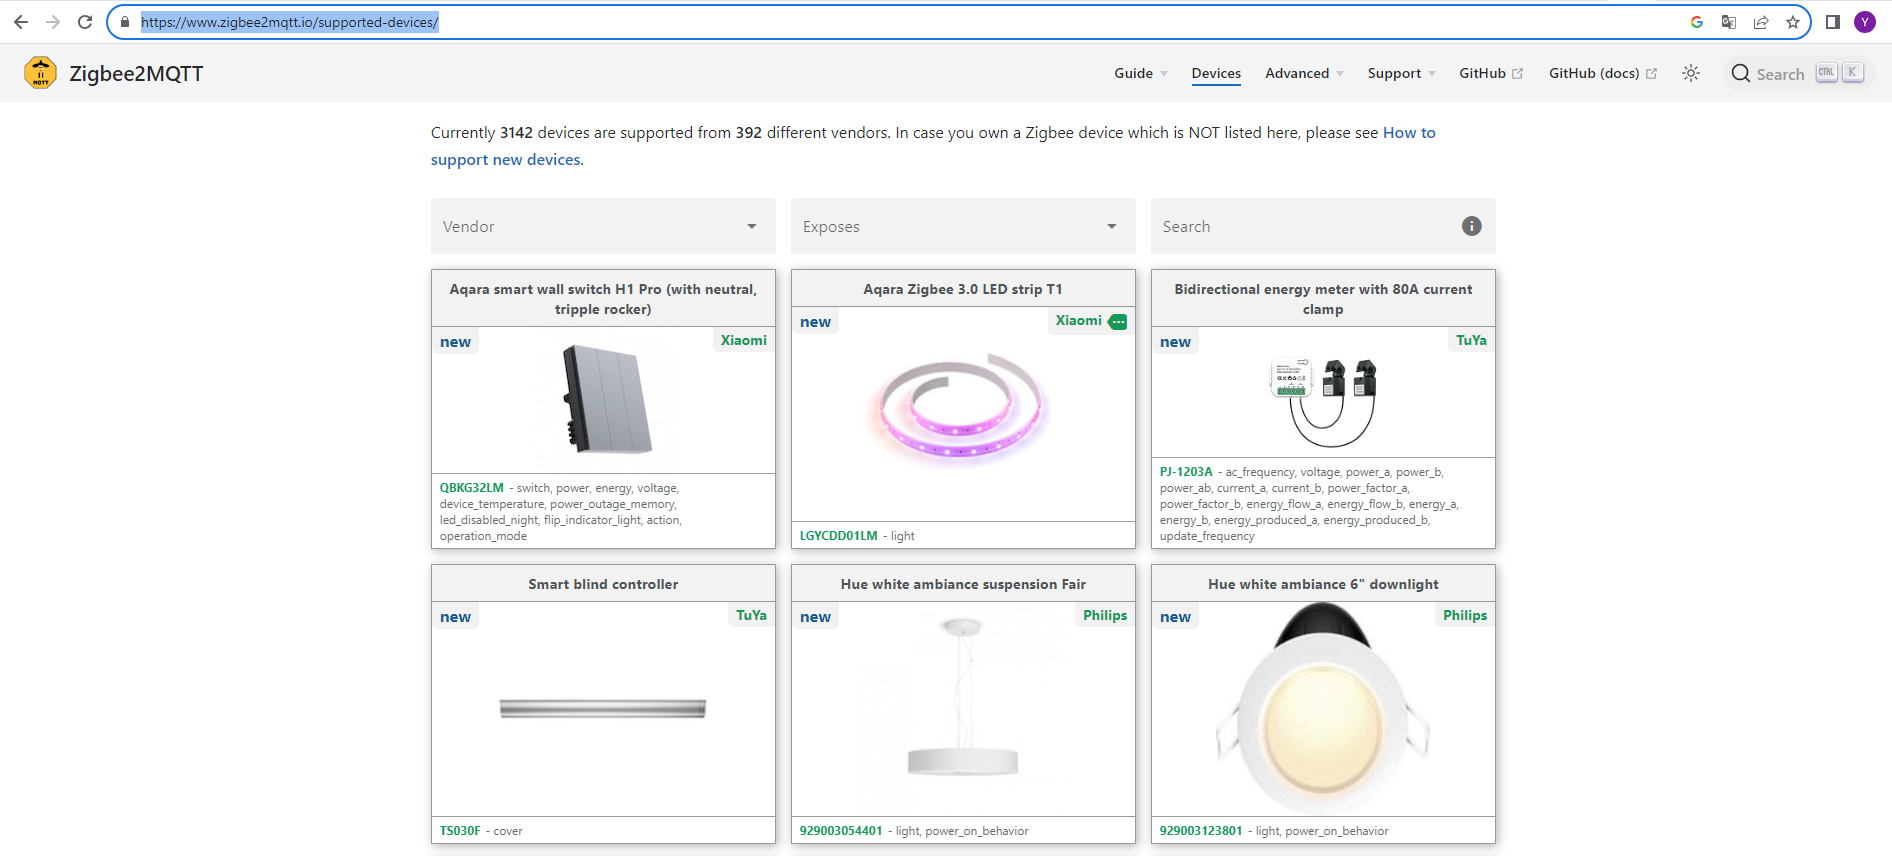
Task: Click the 'new' badge on LED strip card
Action: [815, 322]
